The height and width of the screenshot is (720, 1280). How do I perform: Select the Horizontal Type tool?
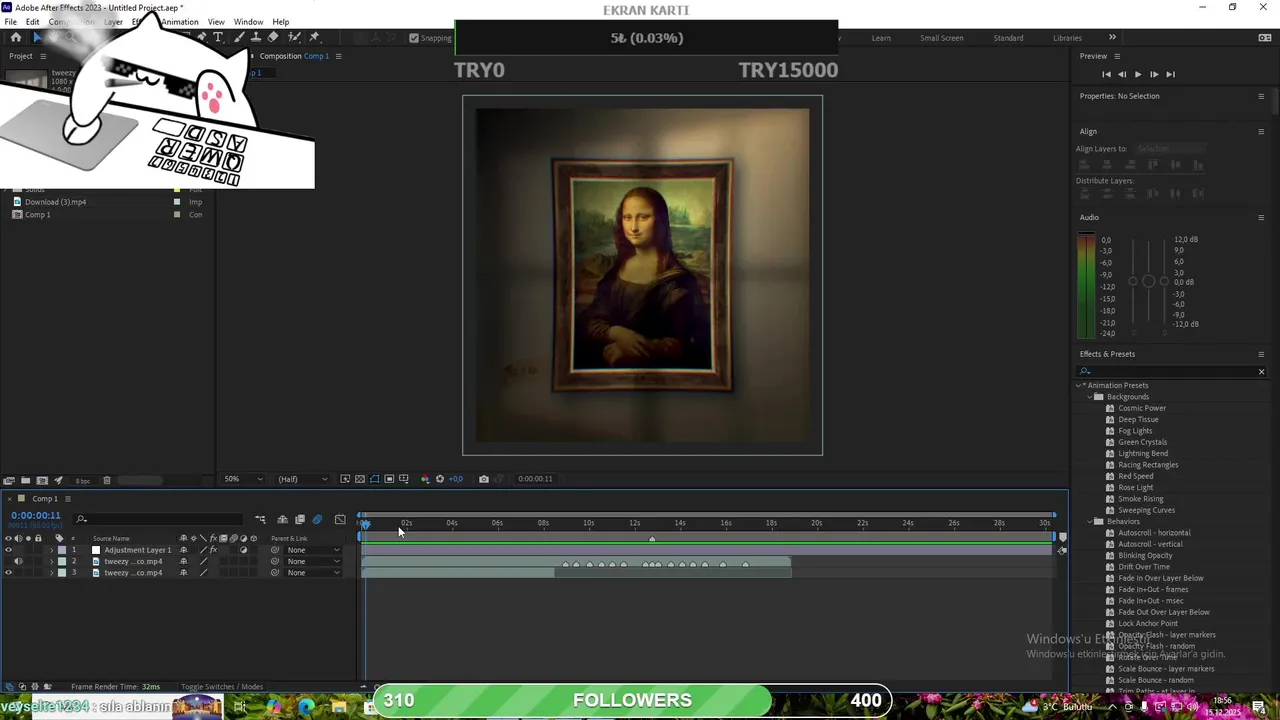[x=218, y=38]
